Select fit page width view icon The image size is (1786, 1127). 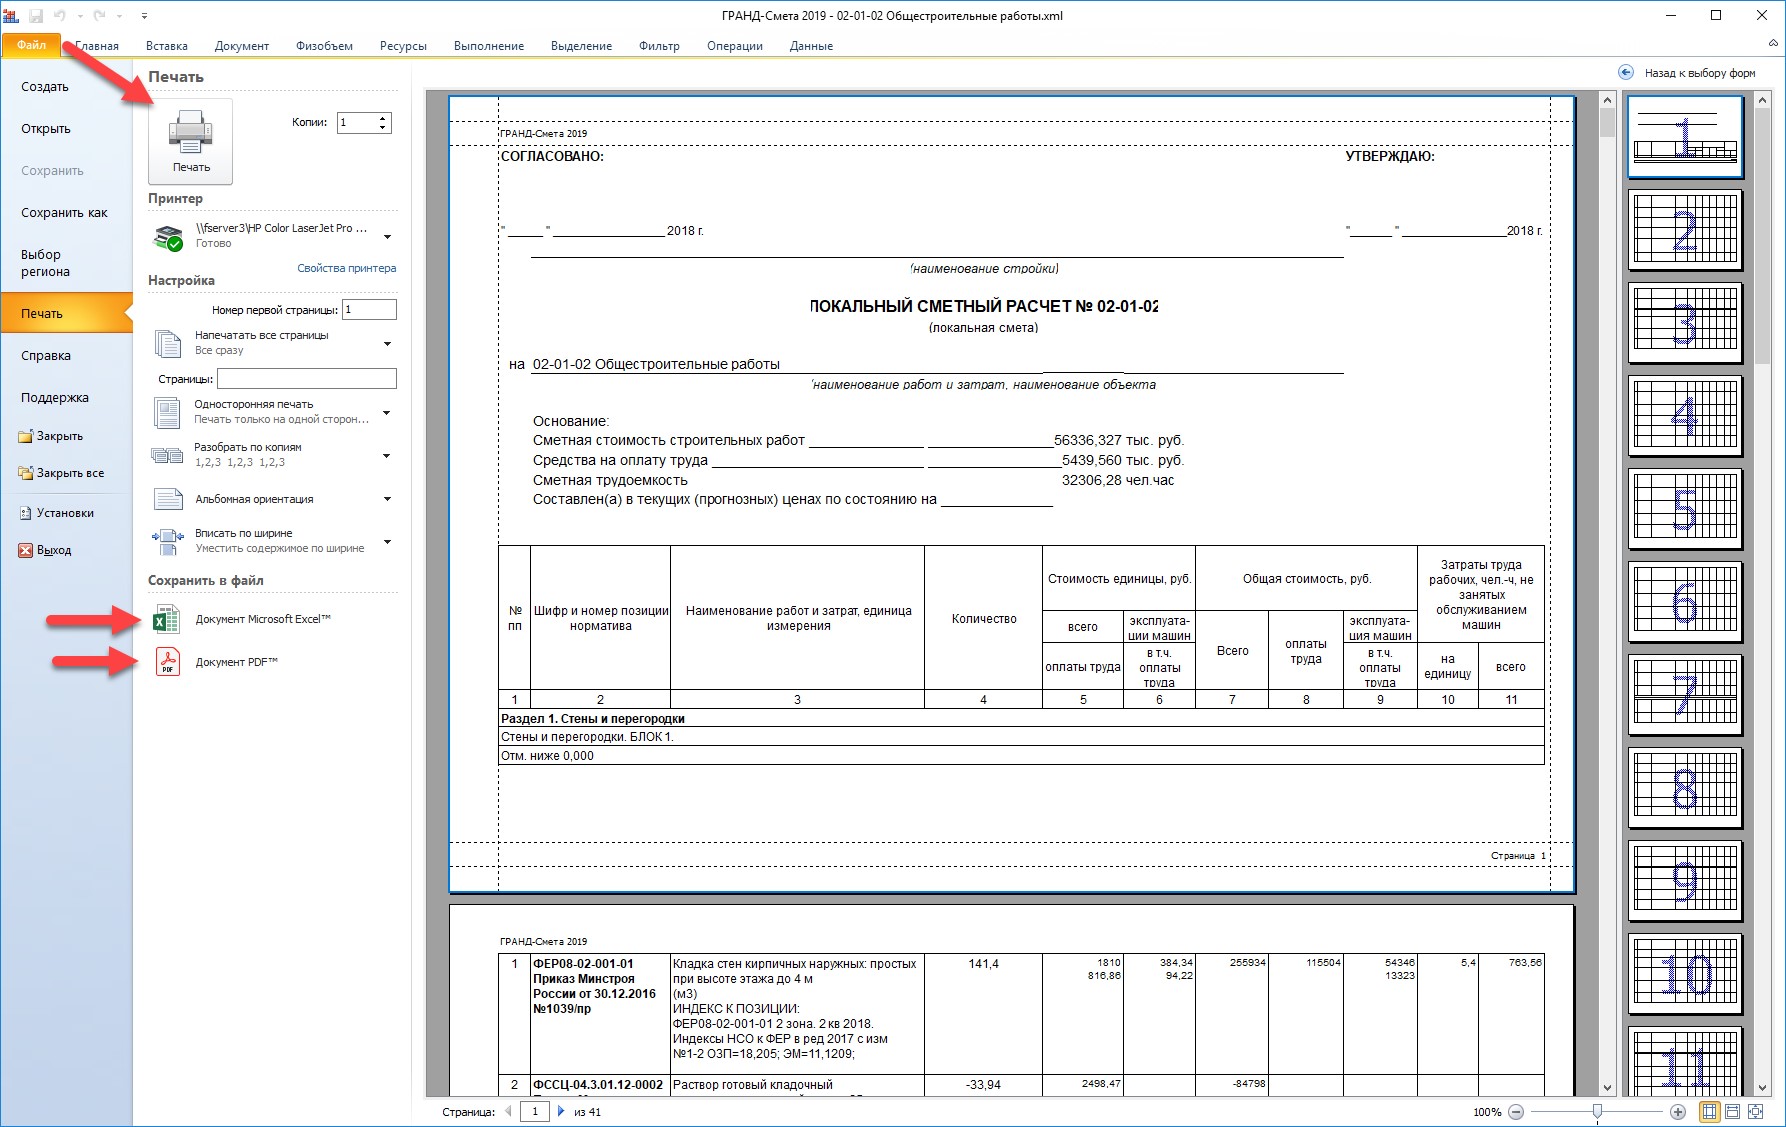pyautogui.click(x=1731, y=1112)
